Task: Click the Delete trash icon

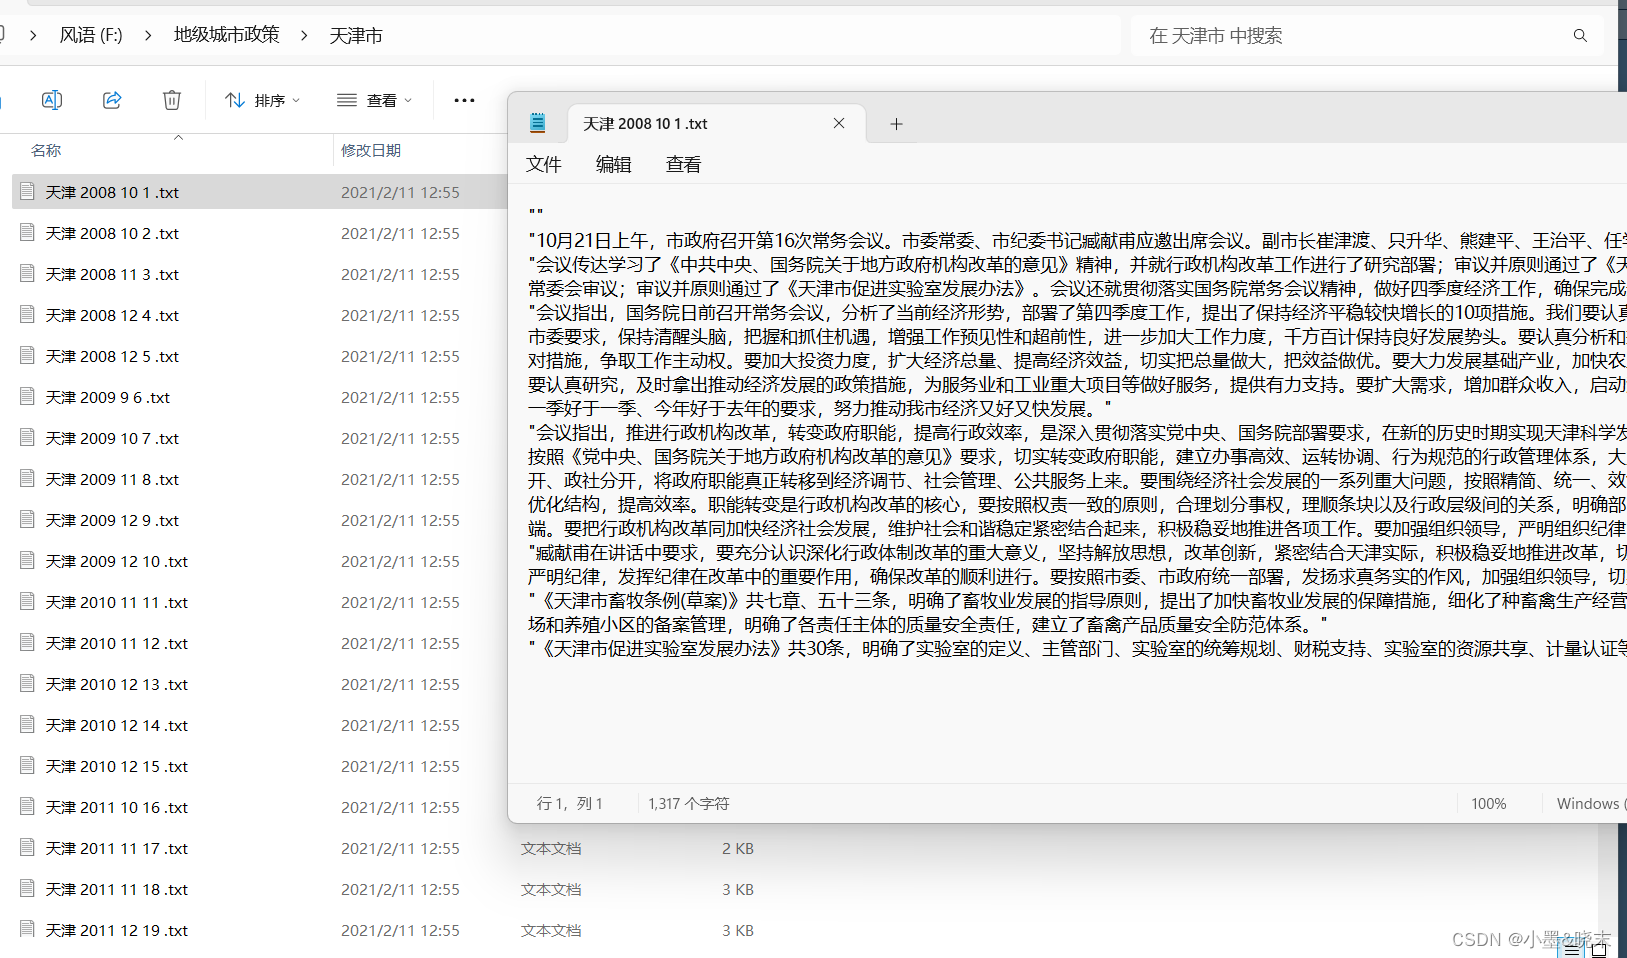Action: [x=172, y=100]
